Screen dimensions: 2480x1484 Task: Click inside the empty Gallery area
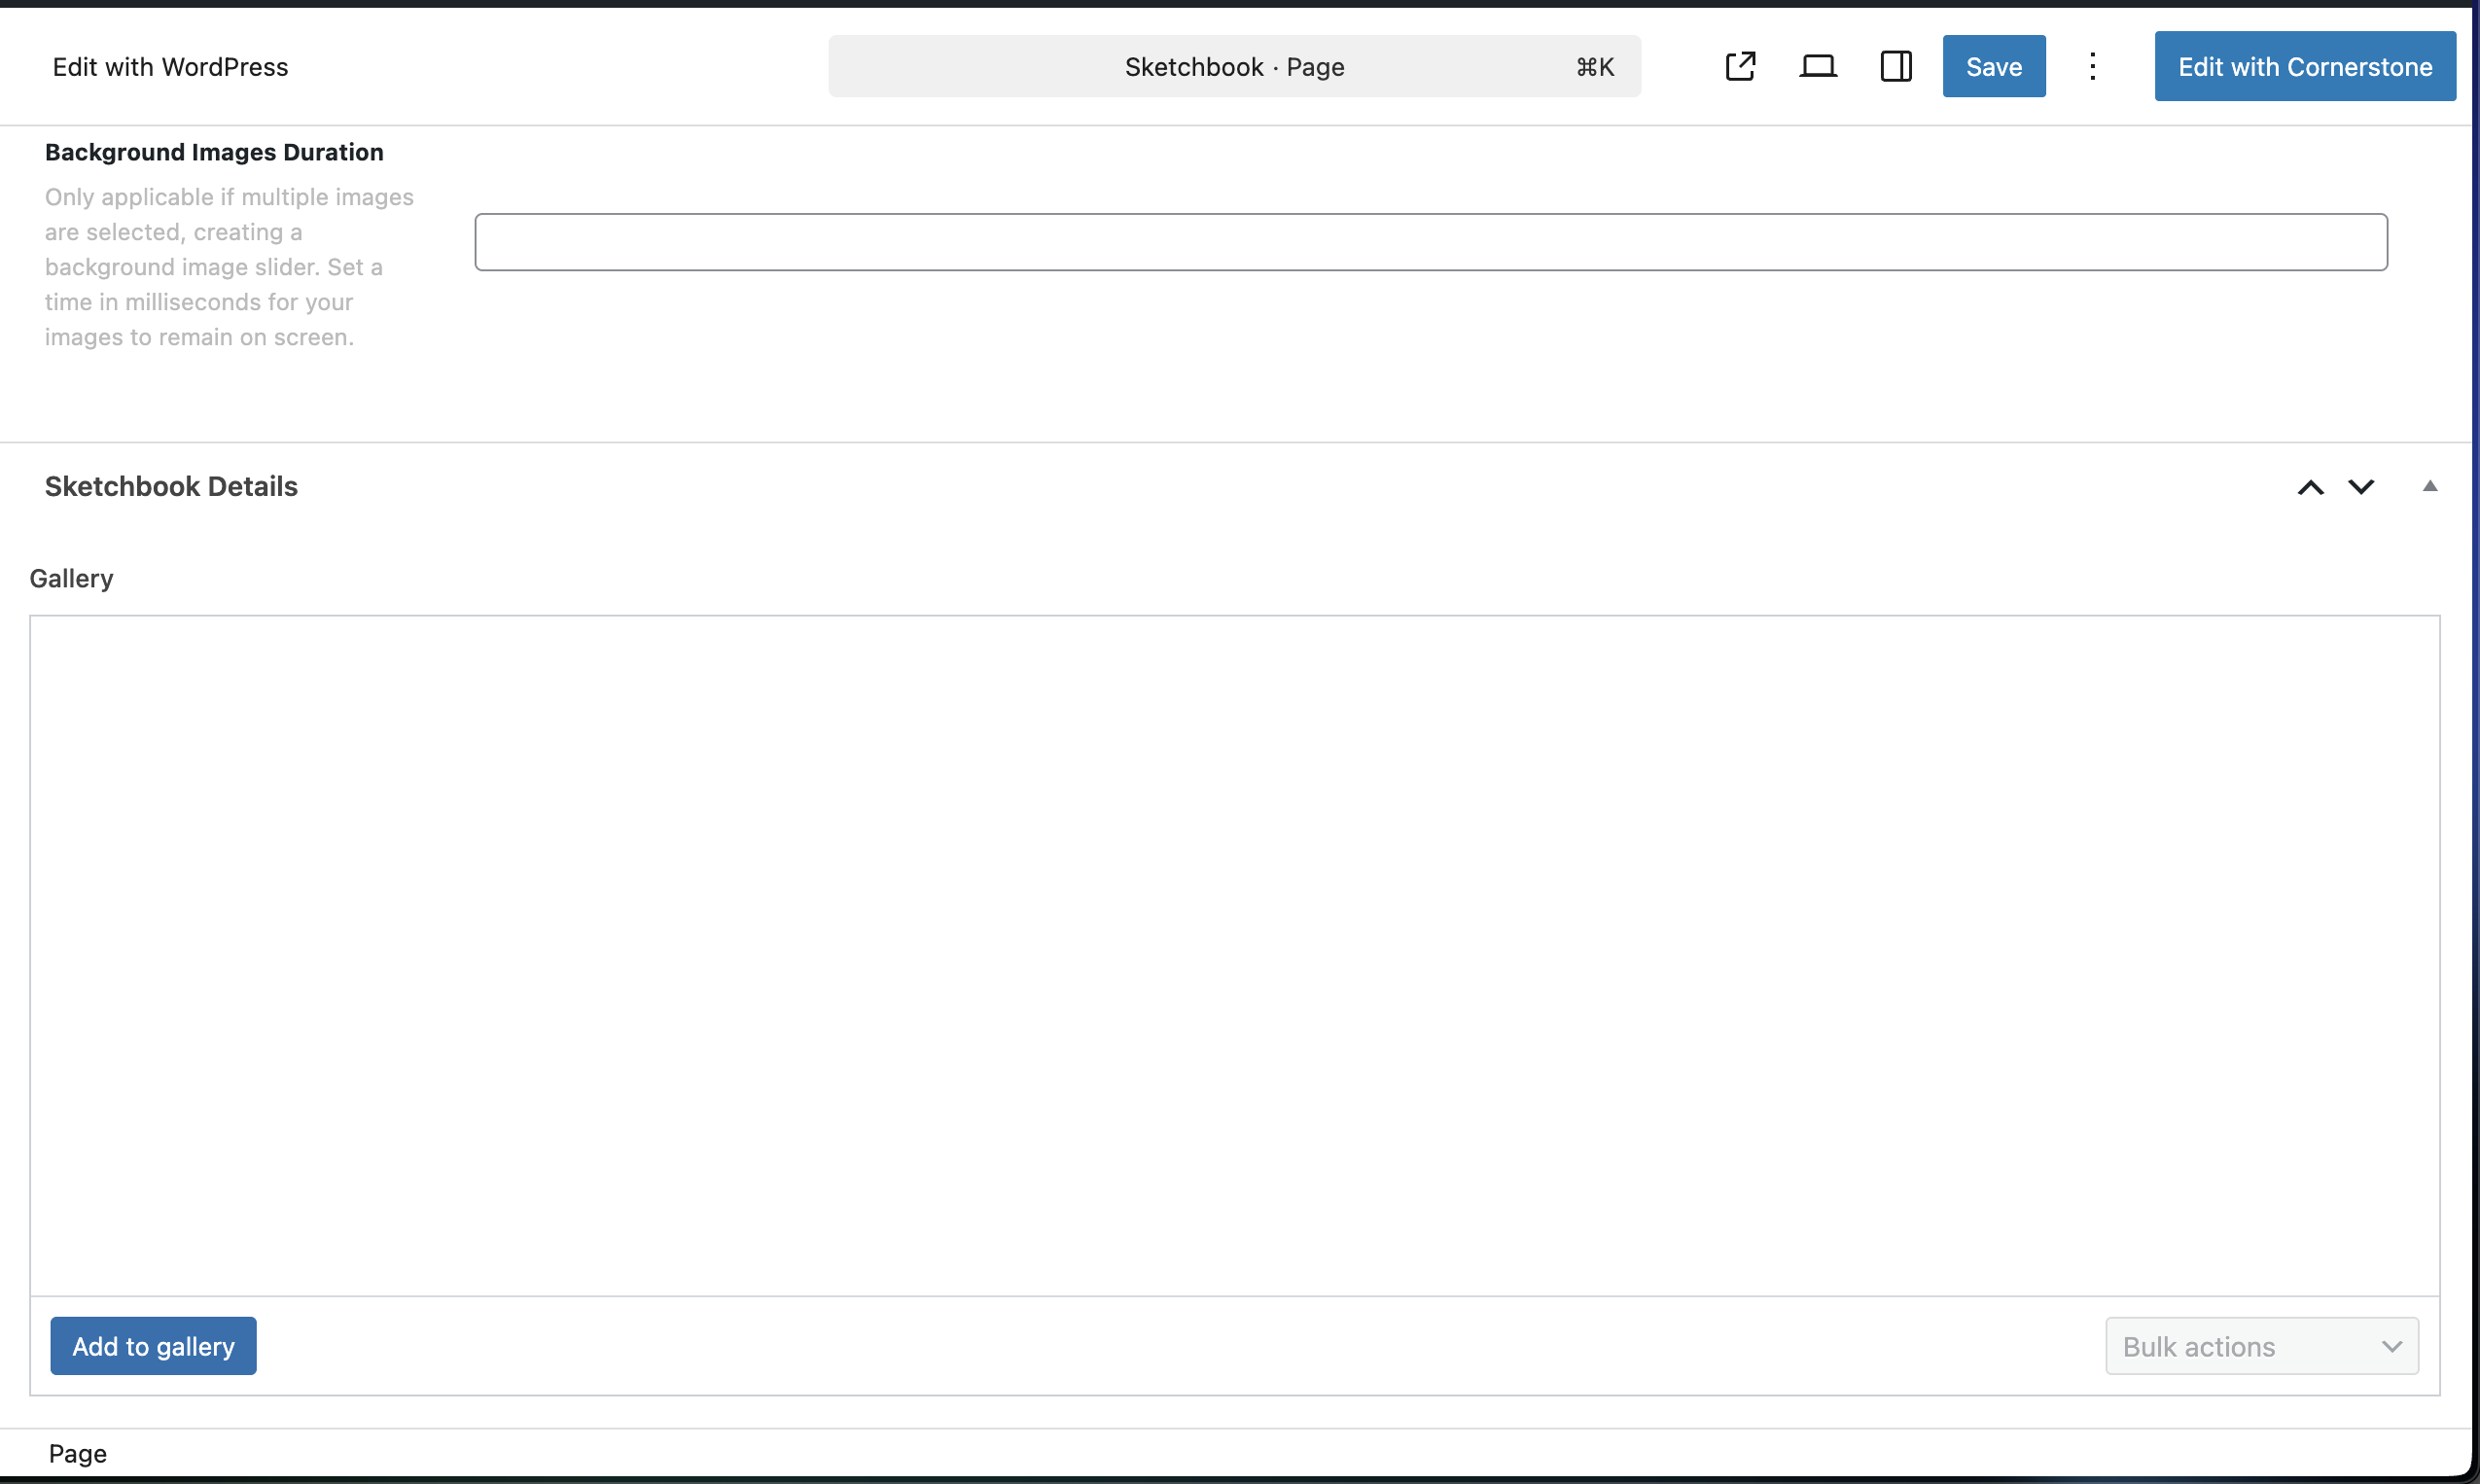click(x=1234, y=955)
